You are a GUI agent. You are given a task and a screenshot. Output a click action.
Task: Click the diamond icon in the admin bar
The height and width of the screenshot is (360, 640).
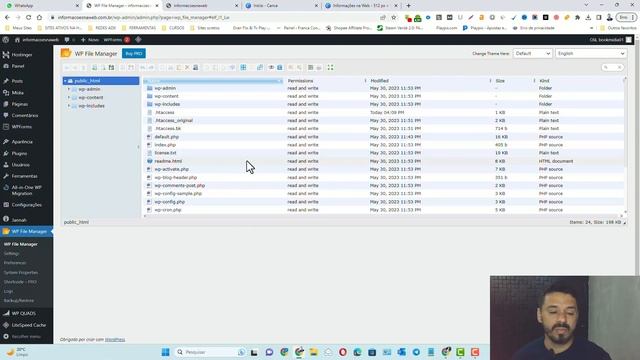pos(138,40)
